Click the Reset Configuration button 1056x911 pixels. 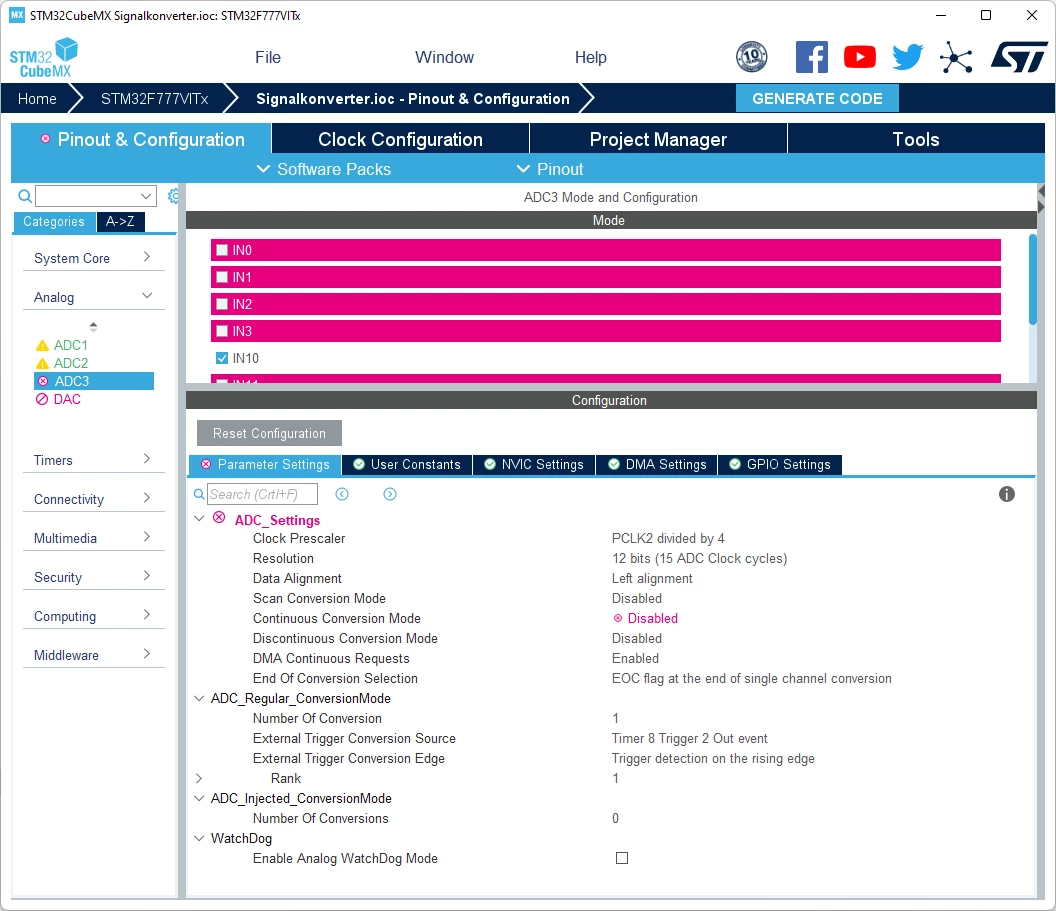269,433
